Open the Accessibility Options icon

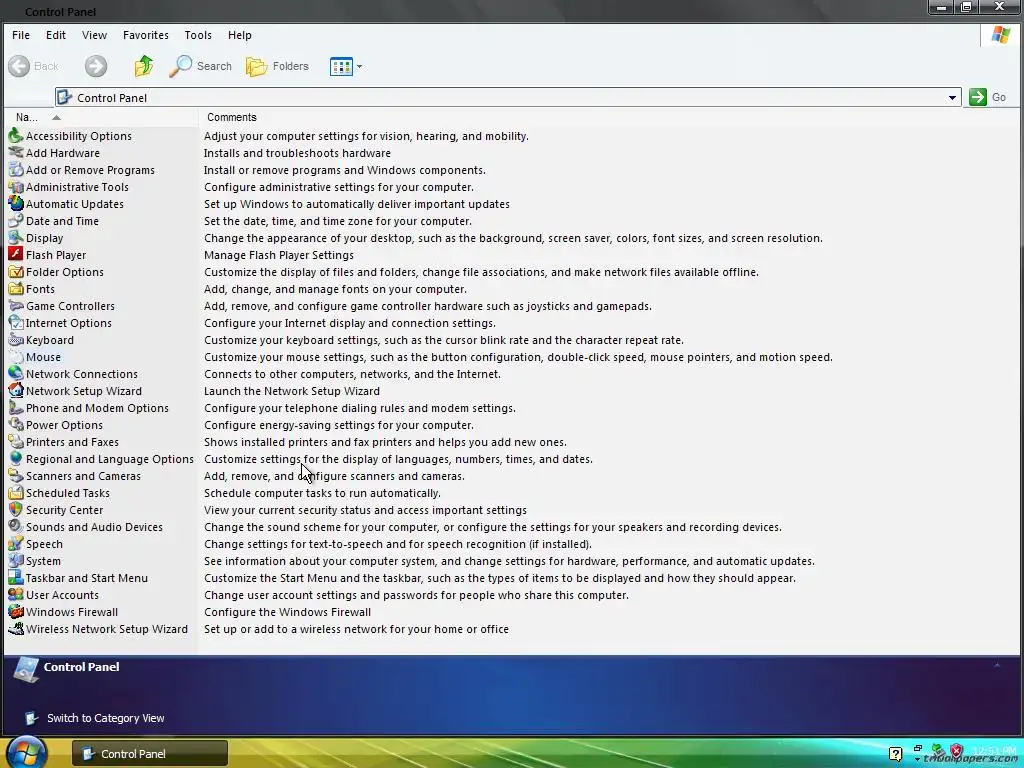16,136
